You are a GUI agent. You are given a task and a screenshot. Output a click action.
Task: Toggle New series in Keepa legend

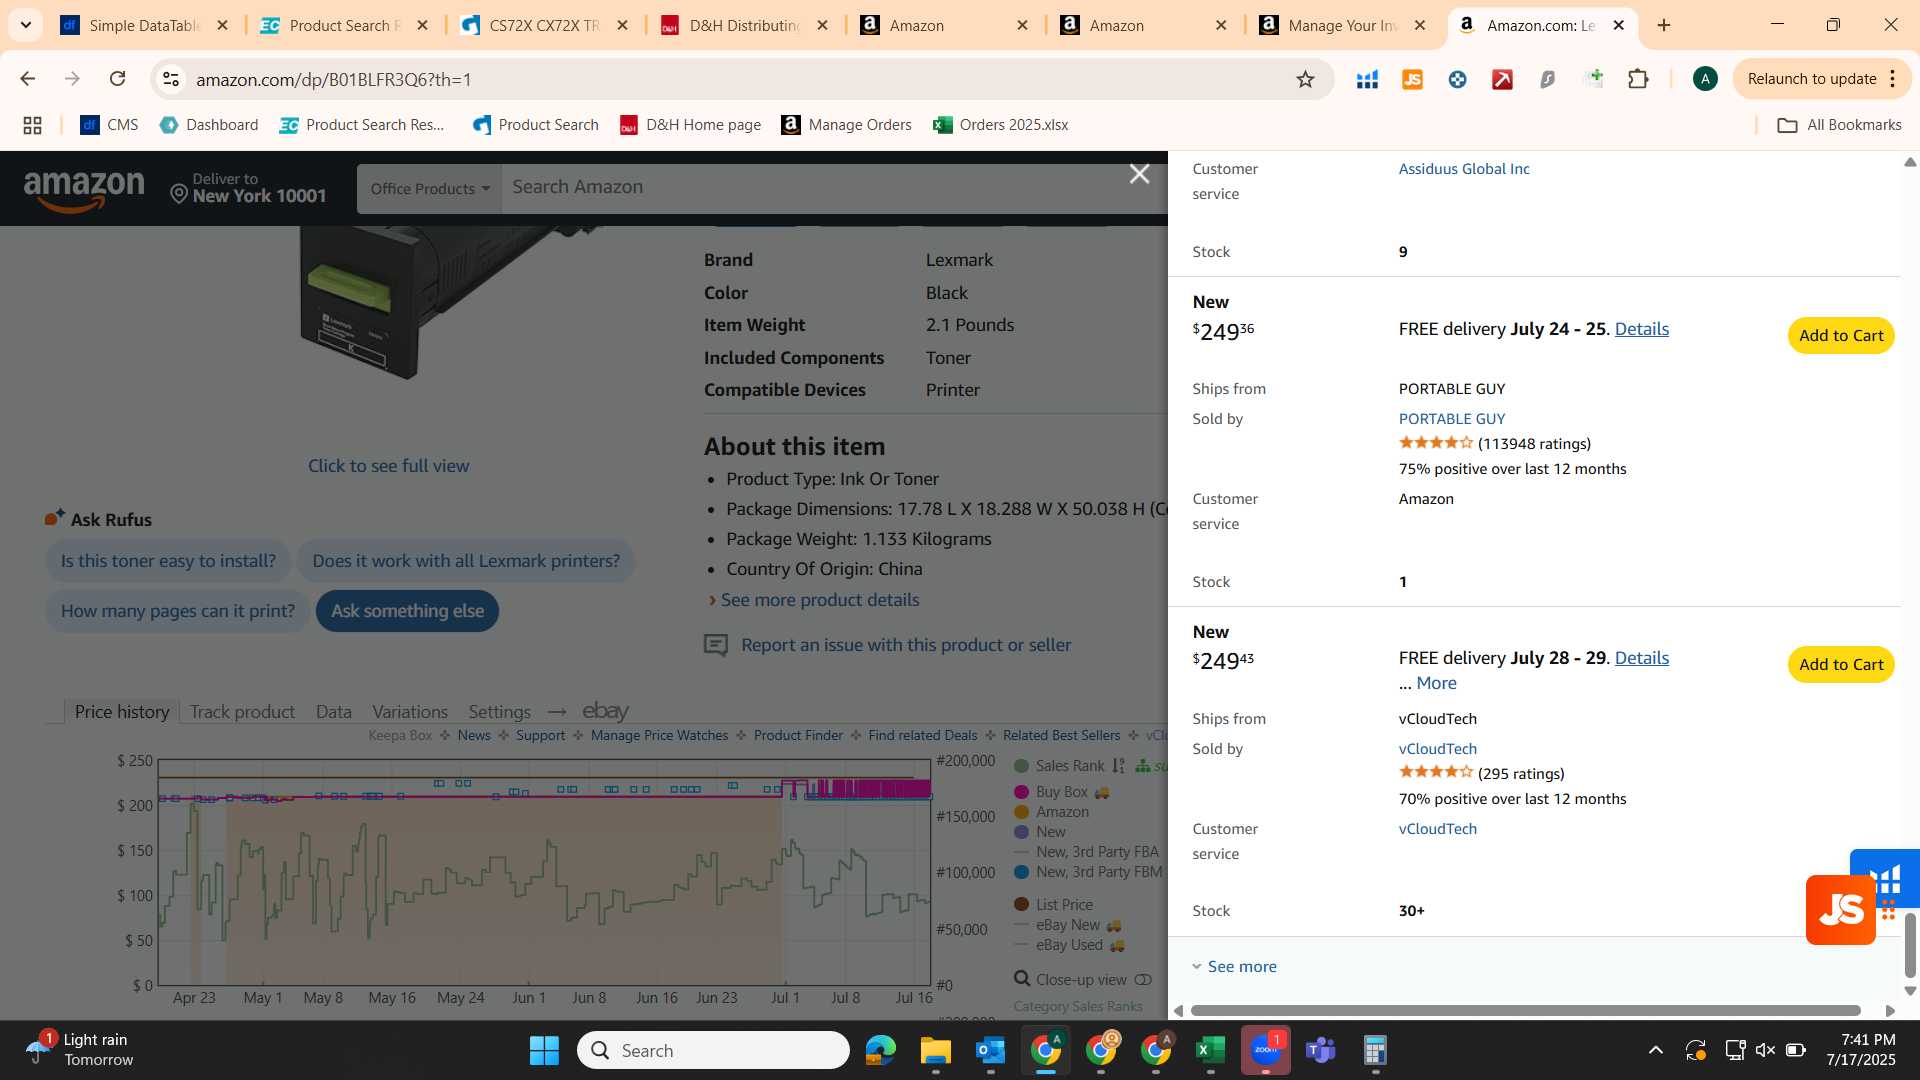pos(1040,832)
